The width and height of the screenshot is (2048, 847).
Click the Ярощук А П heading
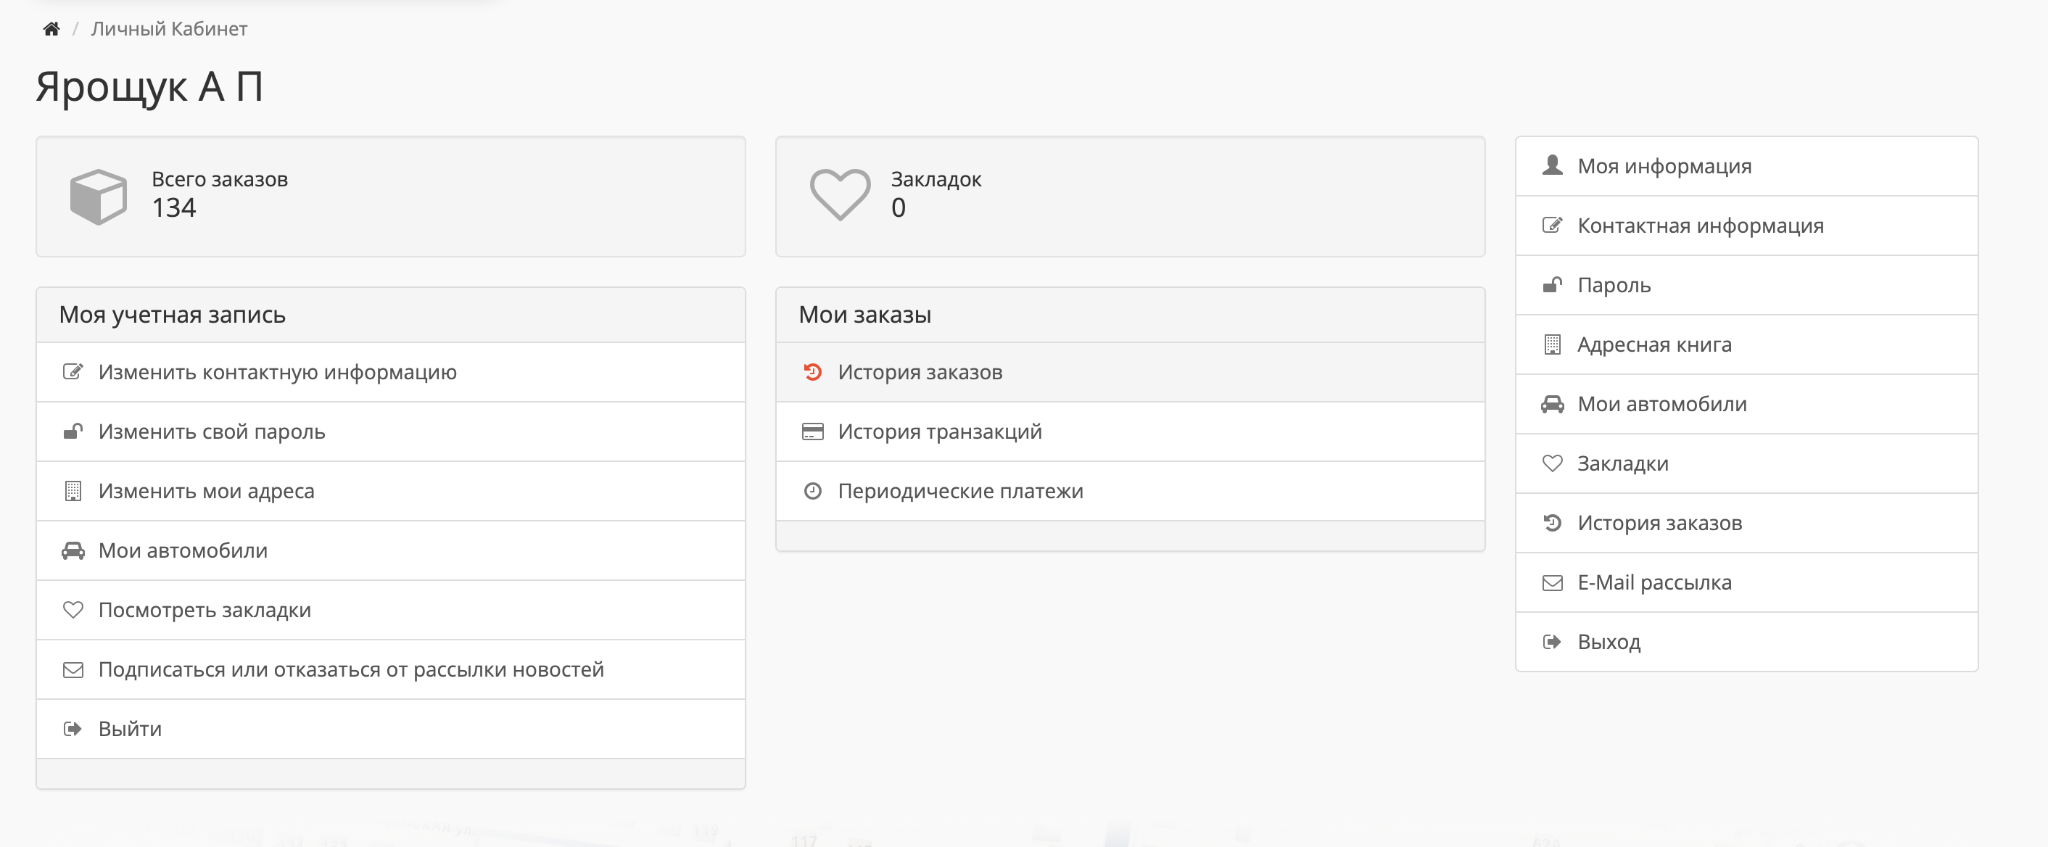(150, 87)
